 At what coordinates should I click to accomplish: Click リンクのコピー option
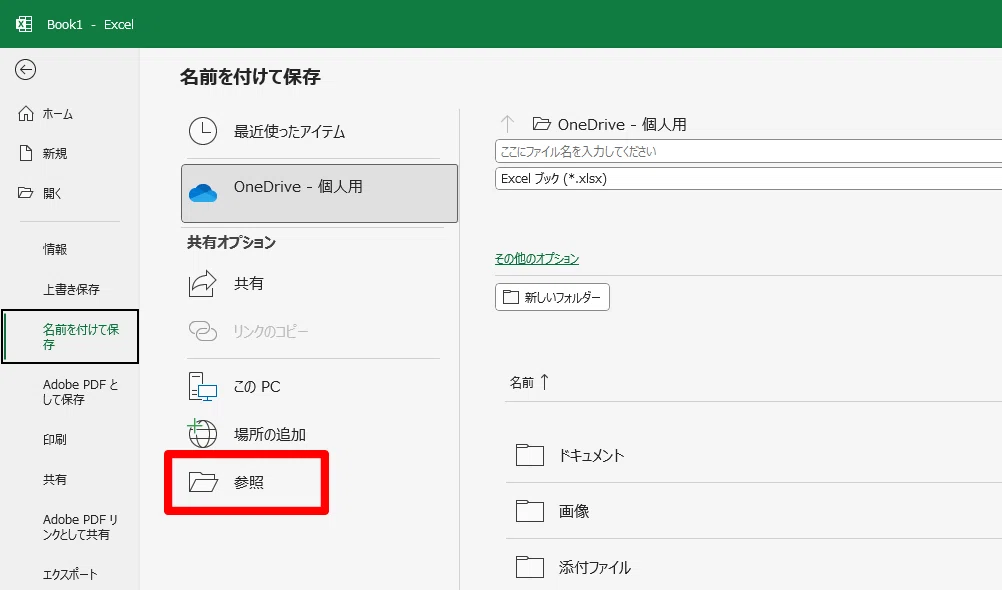270,331
